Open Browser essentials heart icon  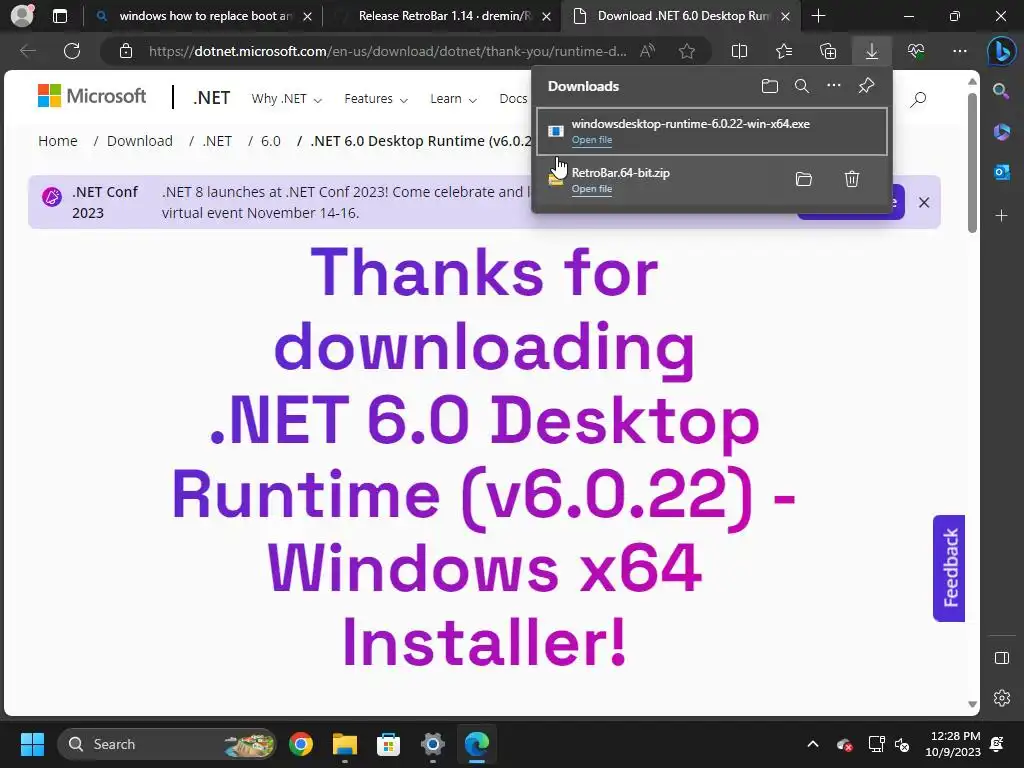[916, 51]
